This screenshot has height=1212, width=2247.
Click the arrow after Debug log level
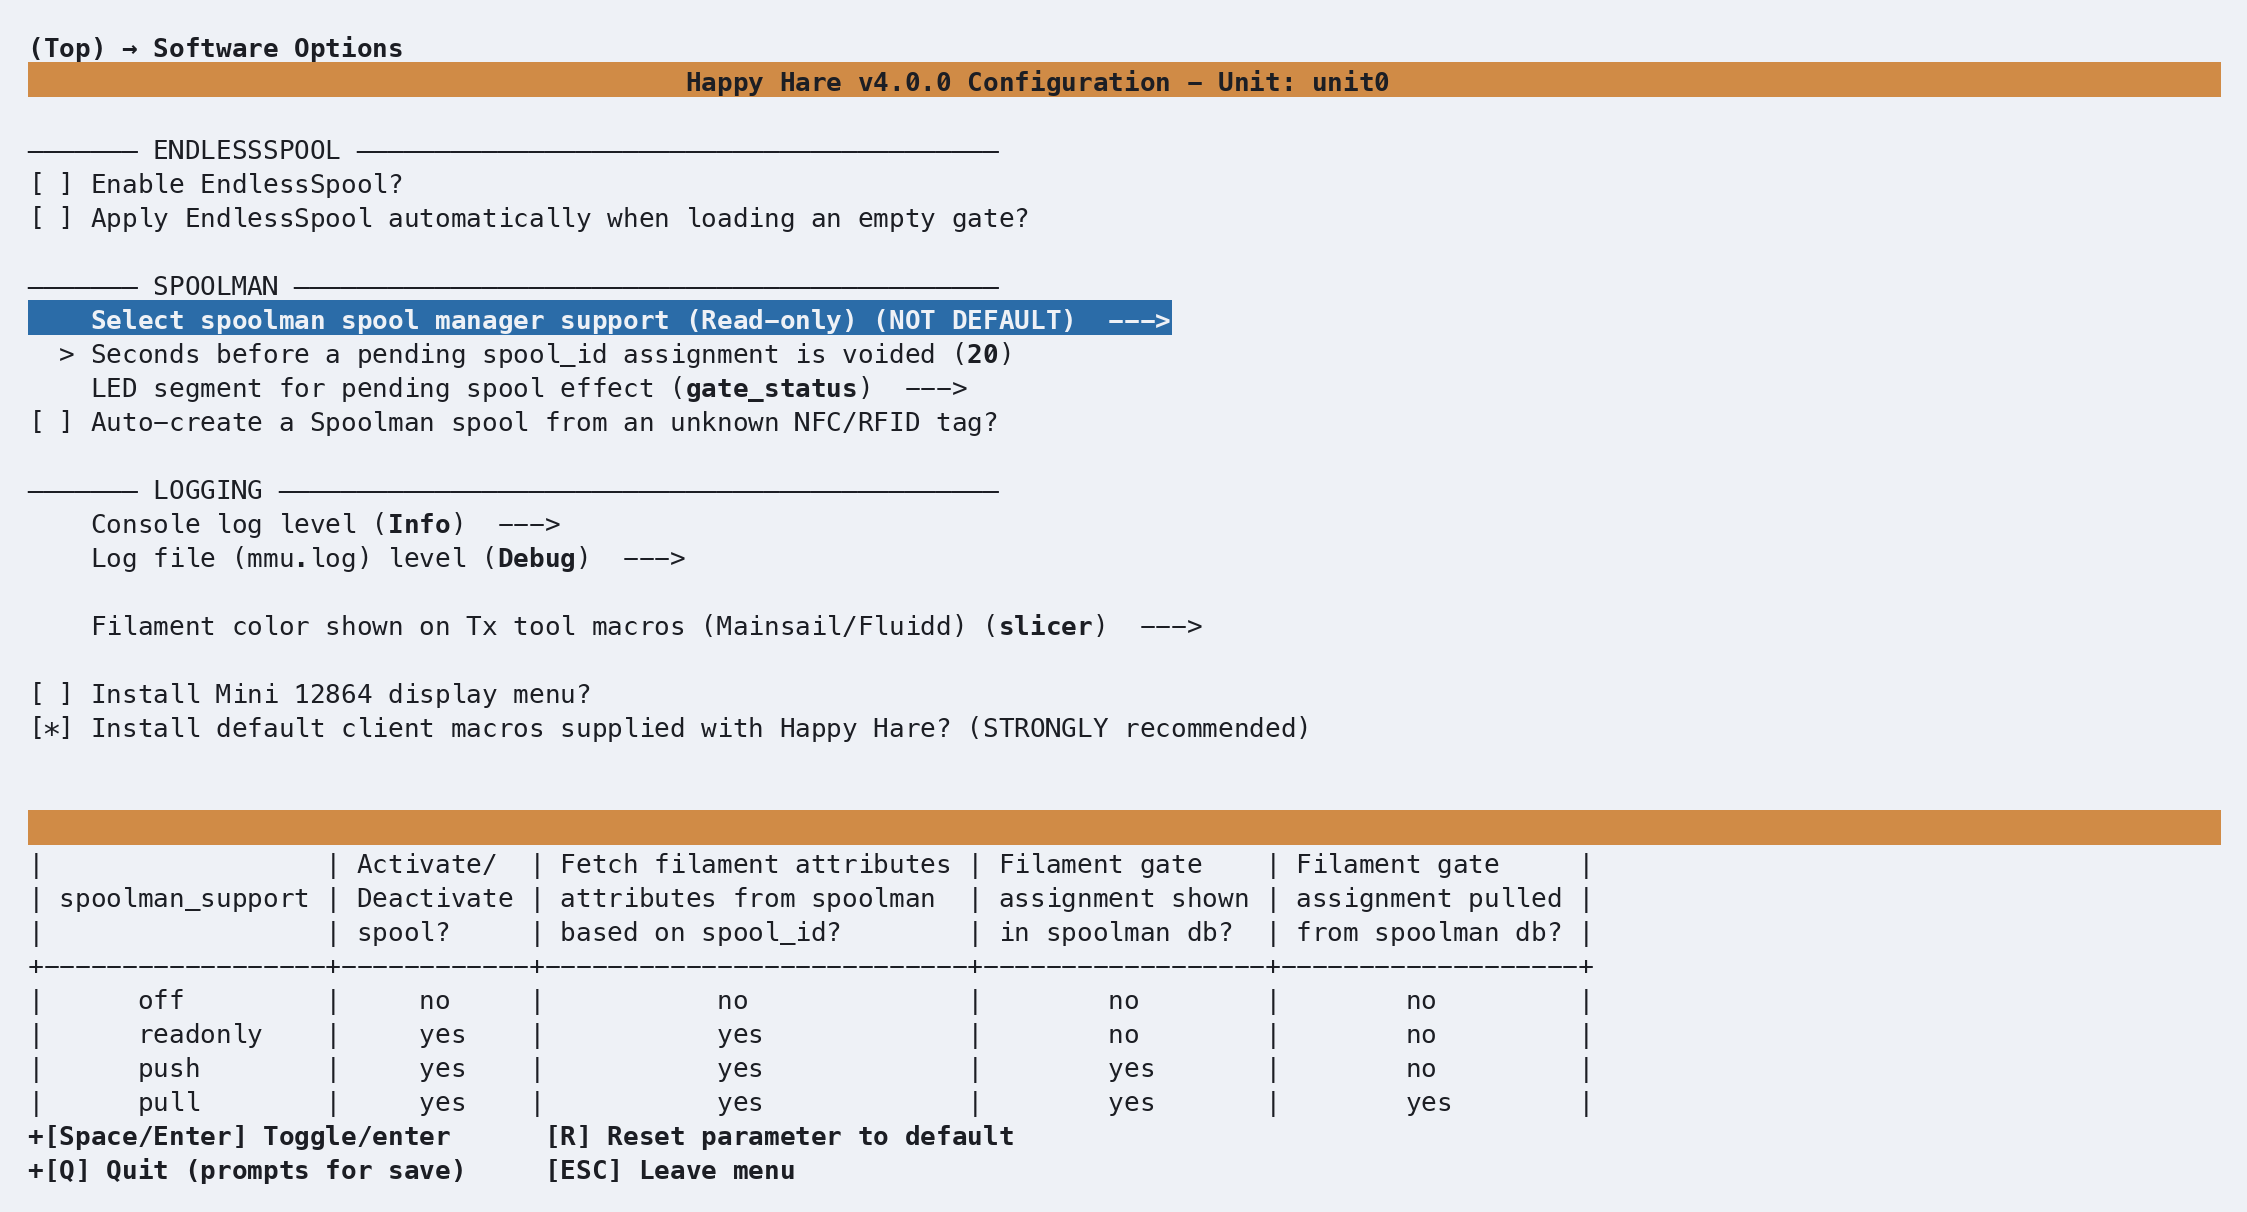654,558
